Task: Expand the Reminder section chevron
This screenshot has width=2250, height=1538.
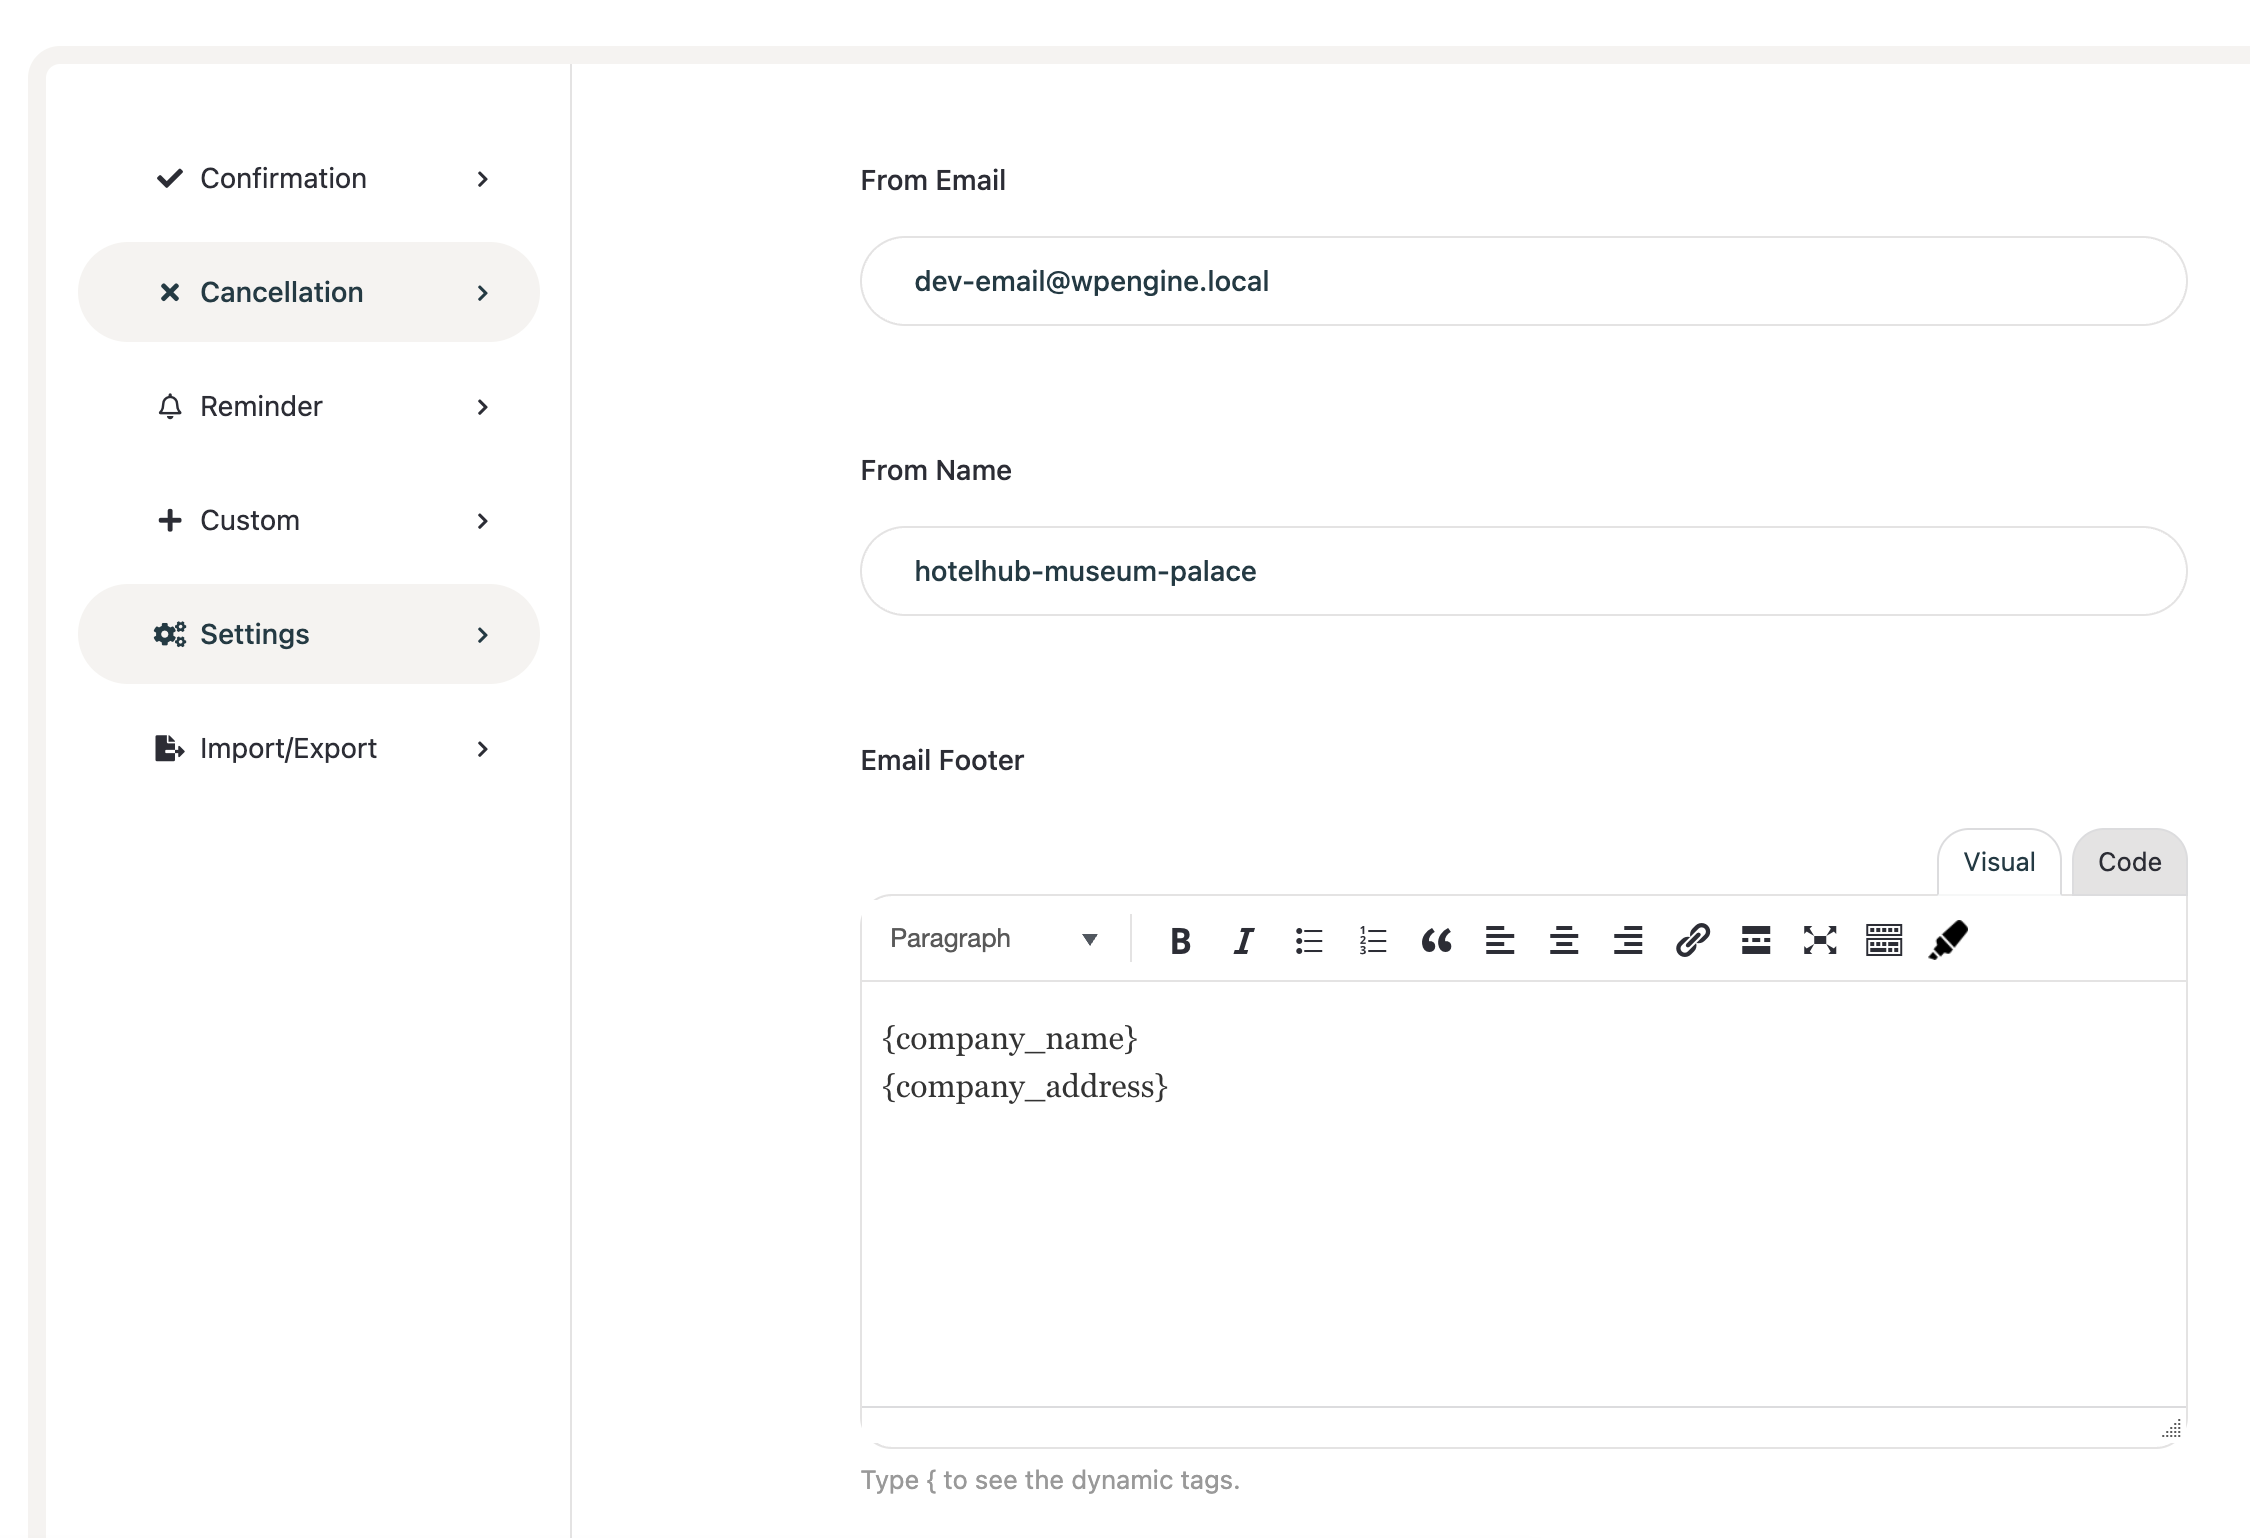Action: tap(483, 407)
